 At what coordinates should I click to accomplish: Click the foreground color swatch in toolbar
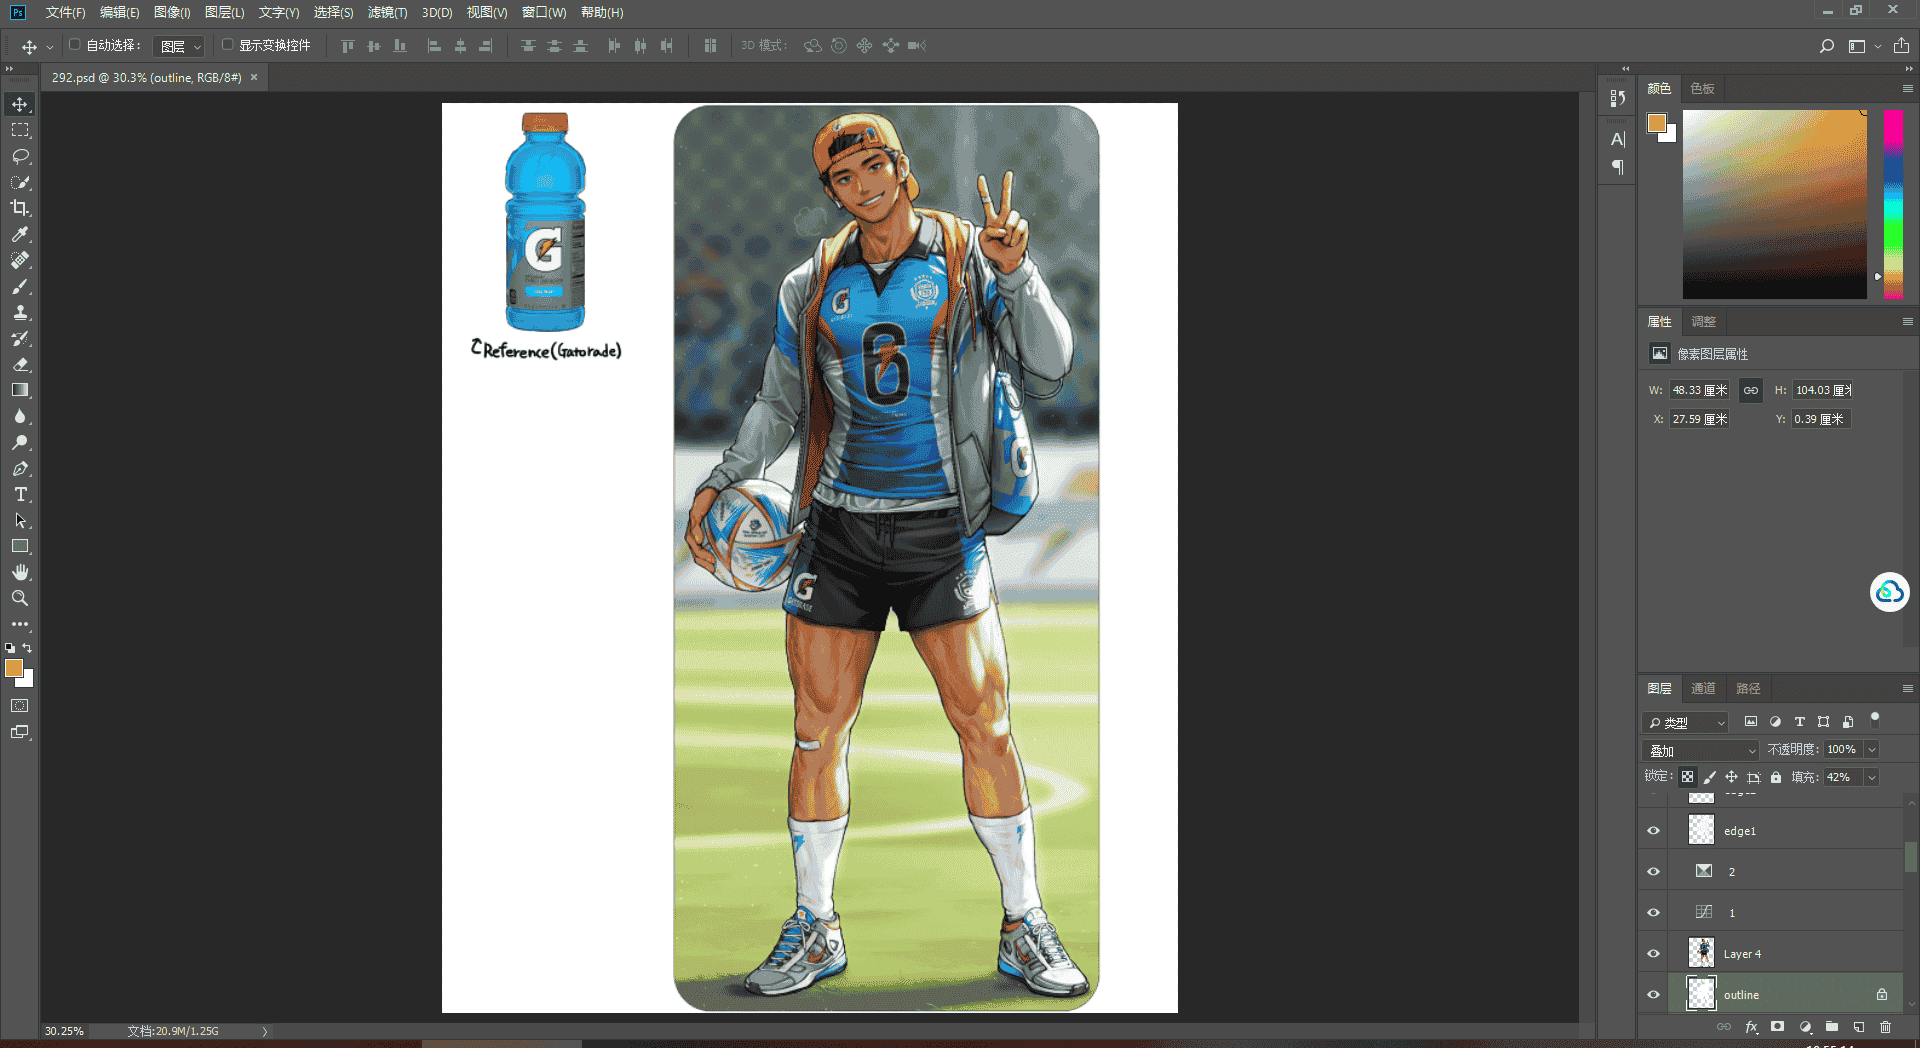(x=14, y=668)
